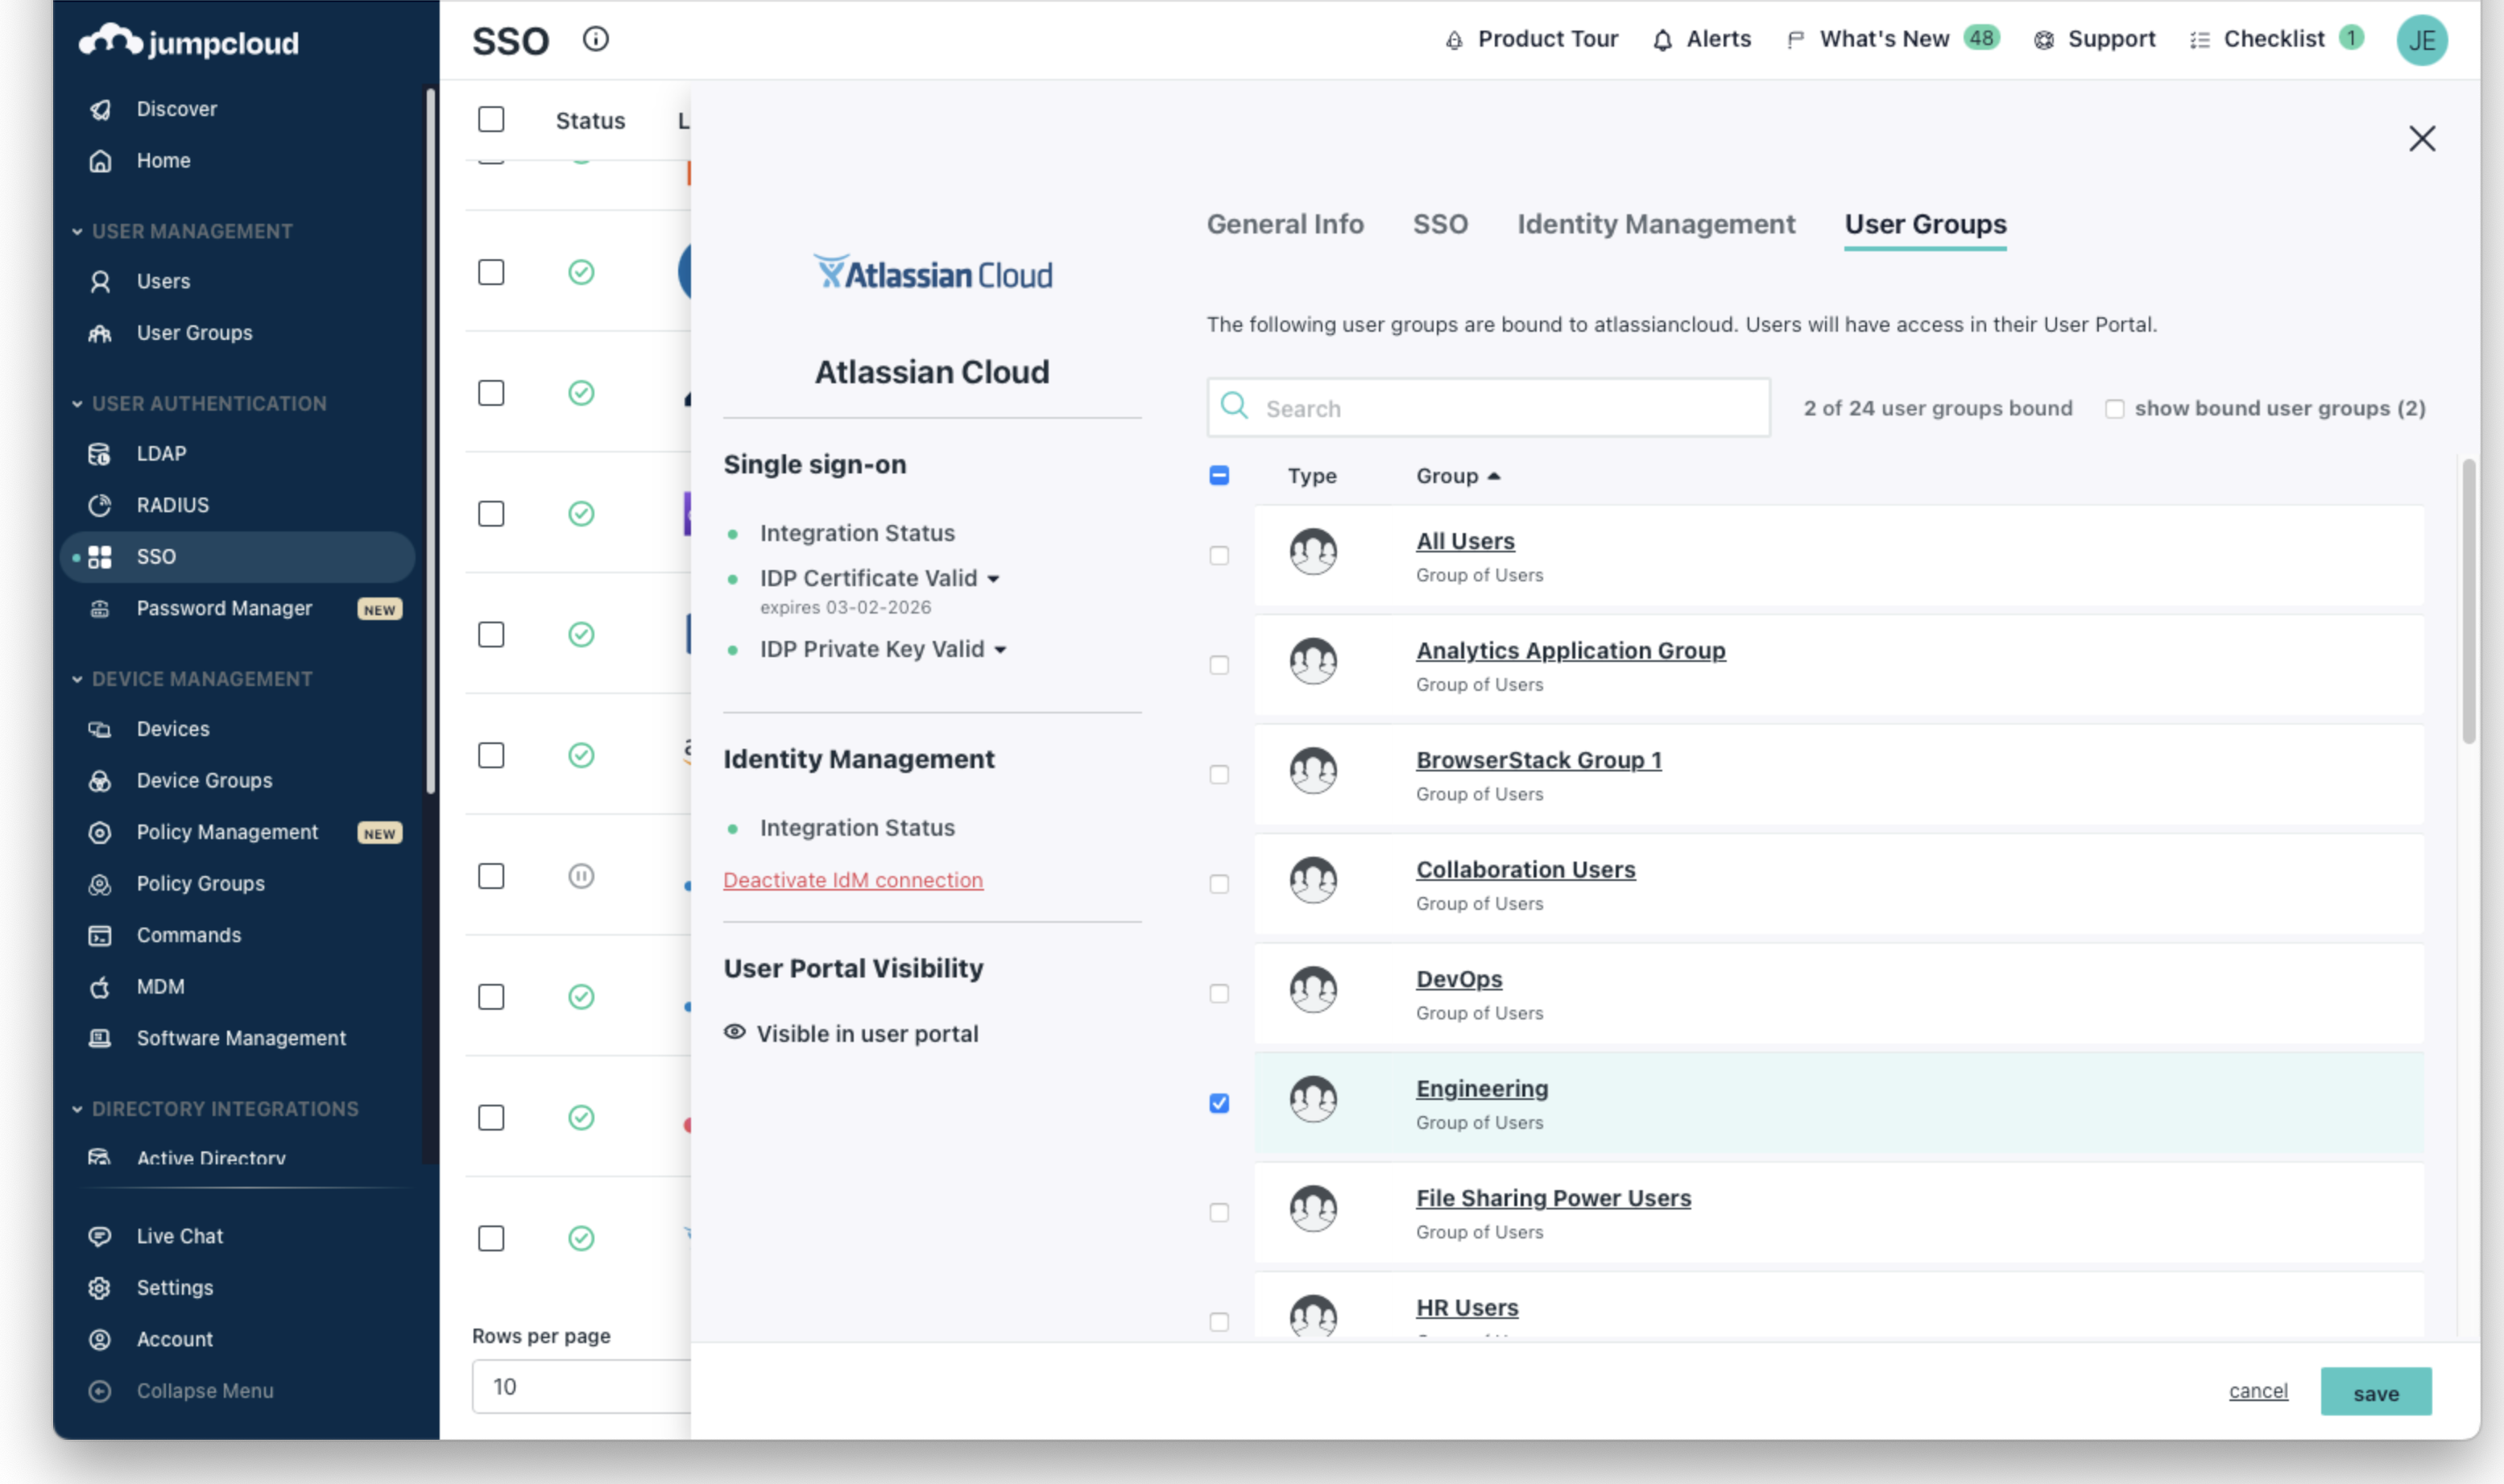Screen dimensions: 2504x1484
Task: Click Deactivate IdM connection link
Action: pos(853,880)
